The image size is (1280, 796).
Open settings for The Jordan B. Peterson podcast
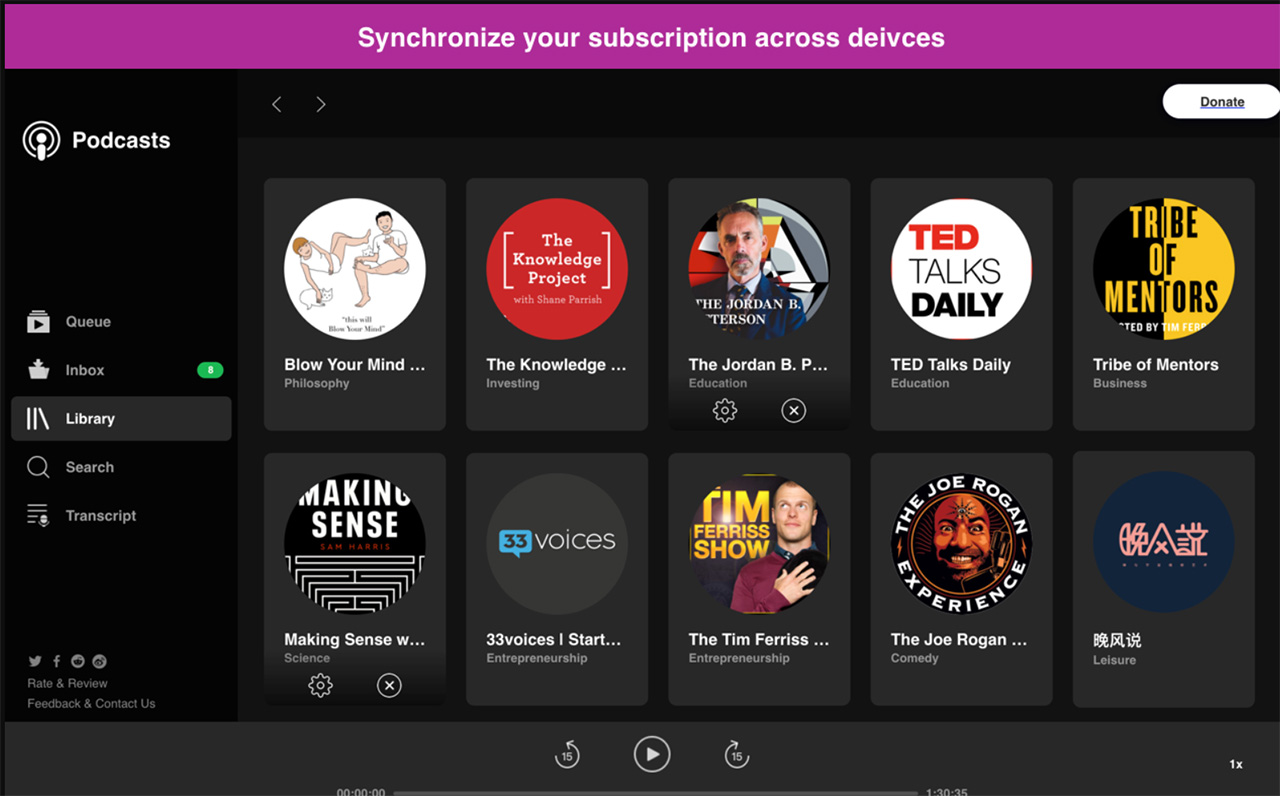pyautogui.click(x=724, y=410)
